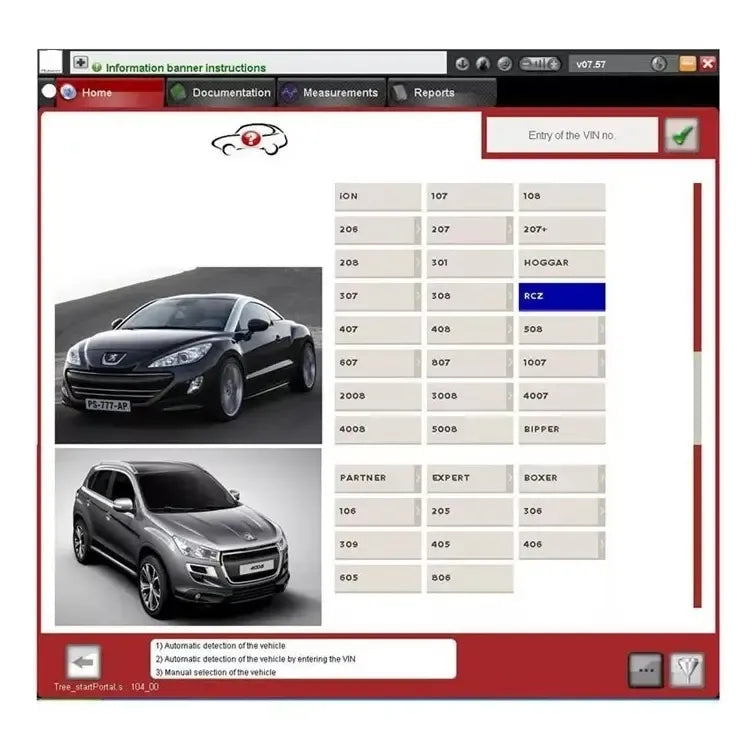Choose the 306 model

pyautogui.click(x=562, y=511)
